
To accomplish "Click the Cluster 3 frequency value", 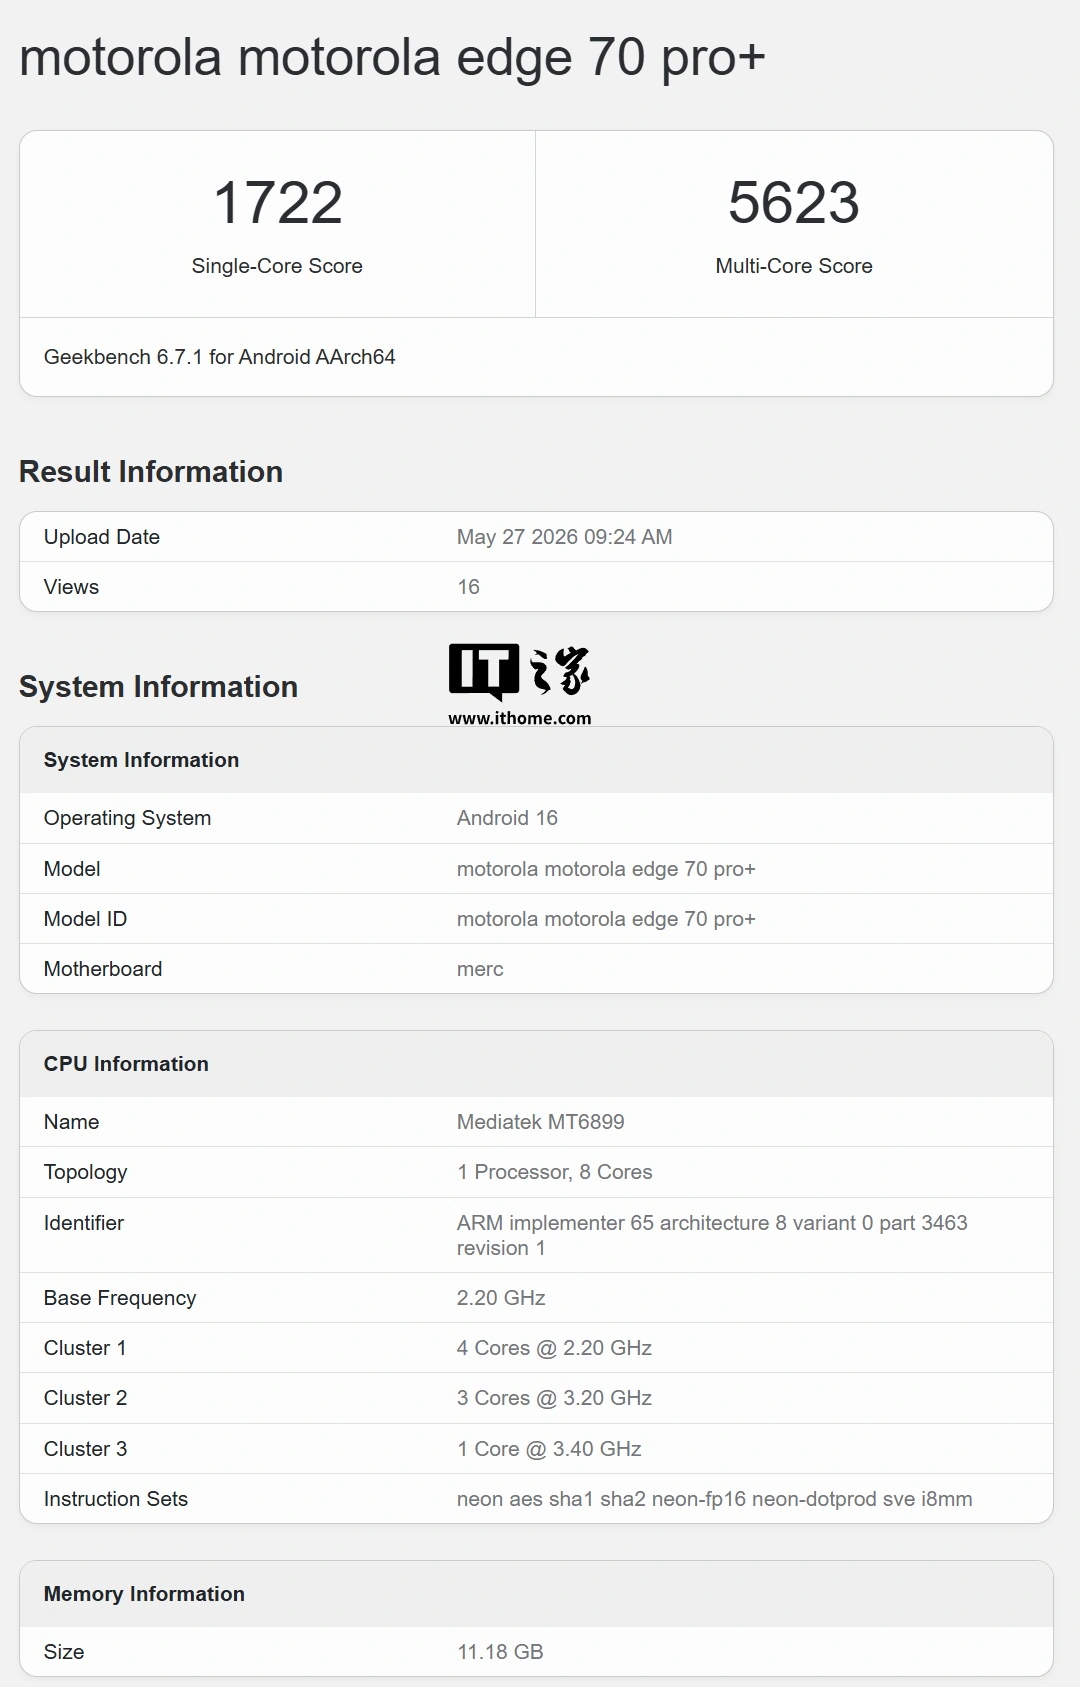I will (x=549, y=1449).
